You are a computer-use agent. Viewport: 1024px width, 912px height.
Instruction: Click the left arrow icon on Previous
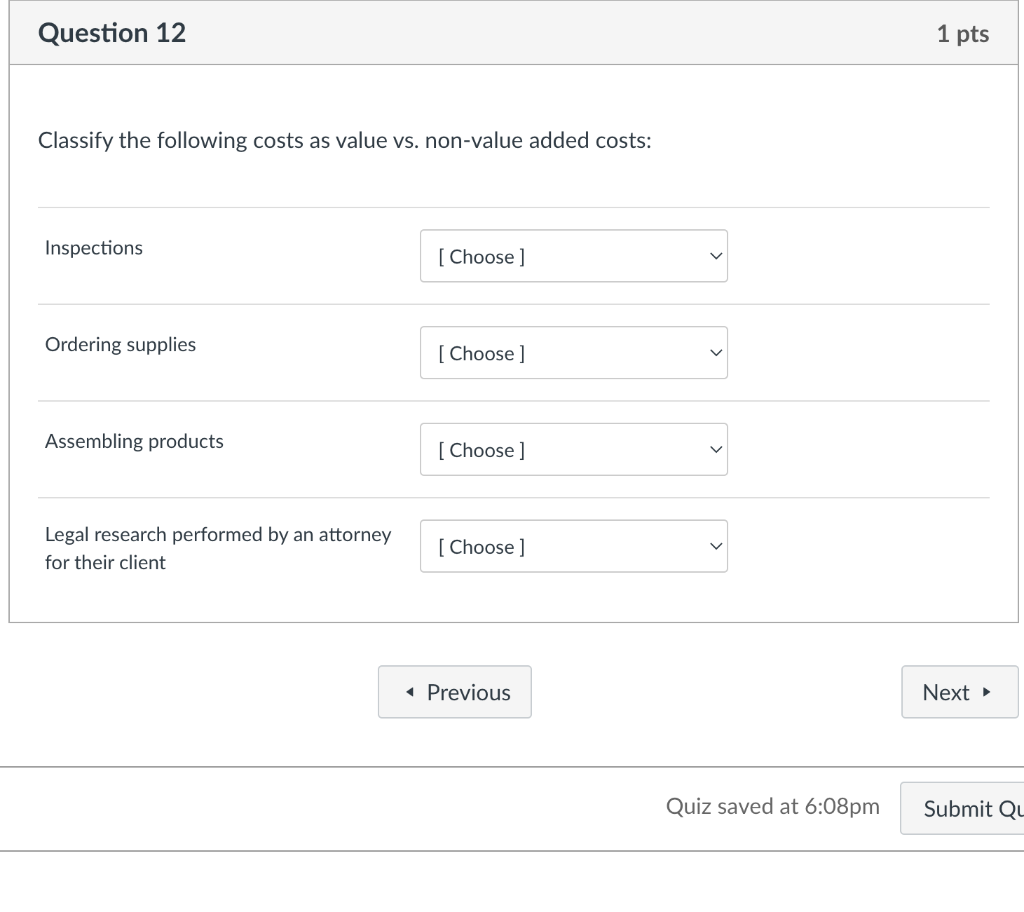410,692
